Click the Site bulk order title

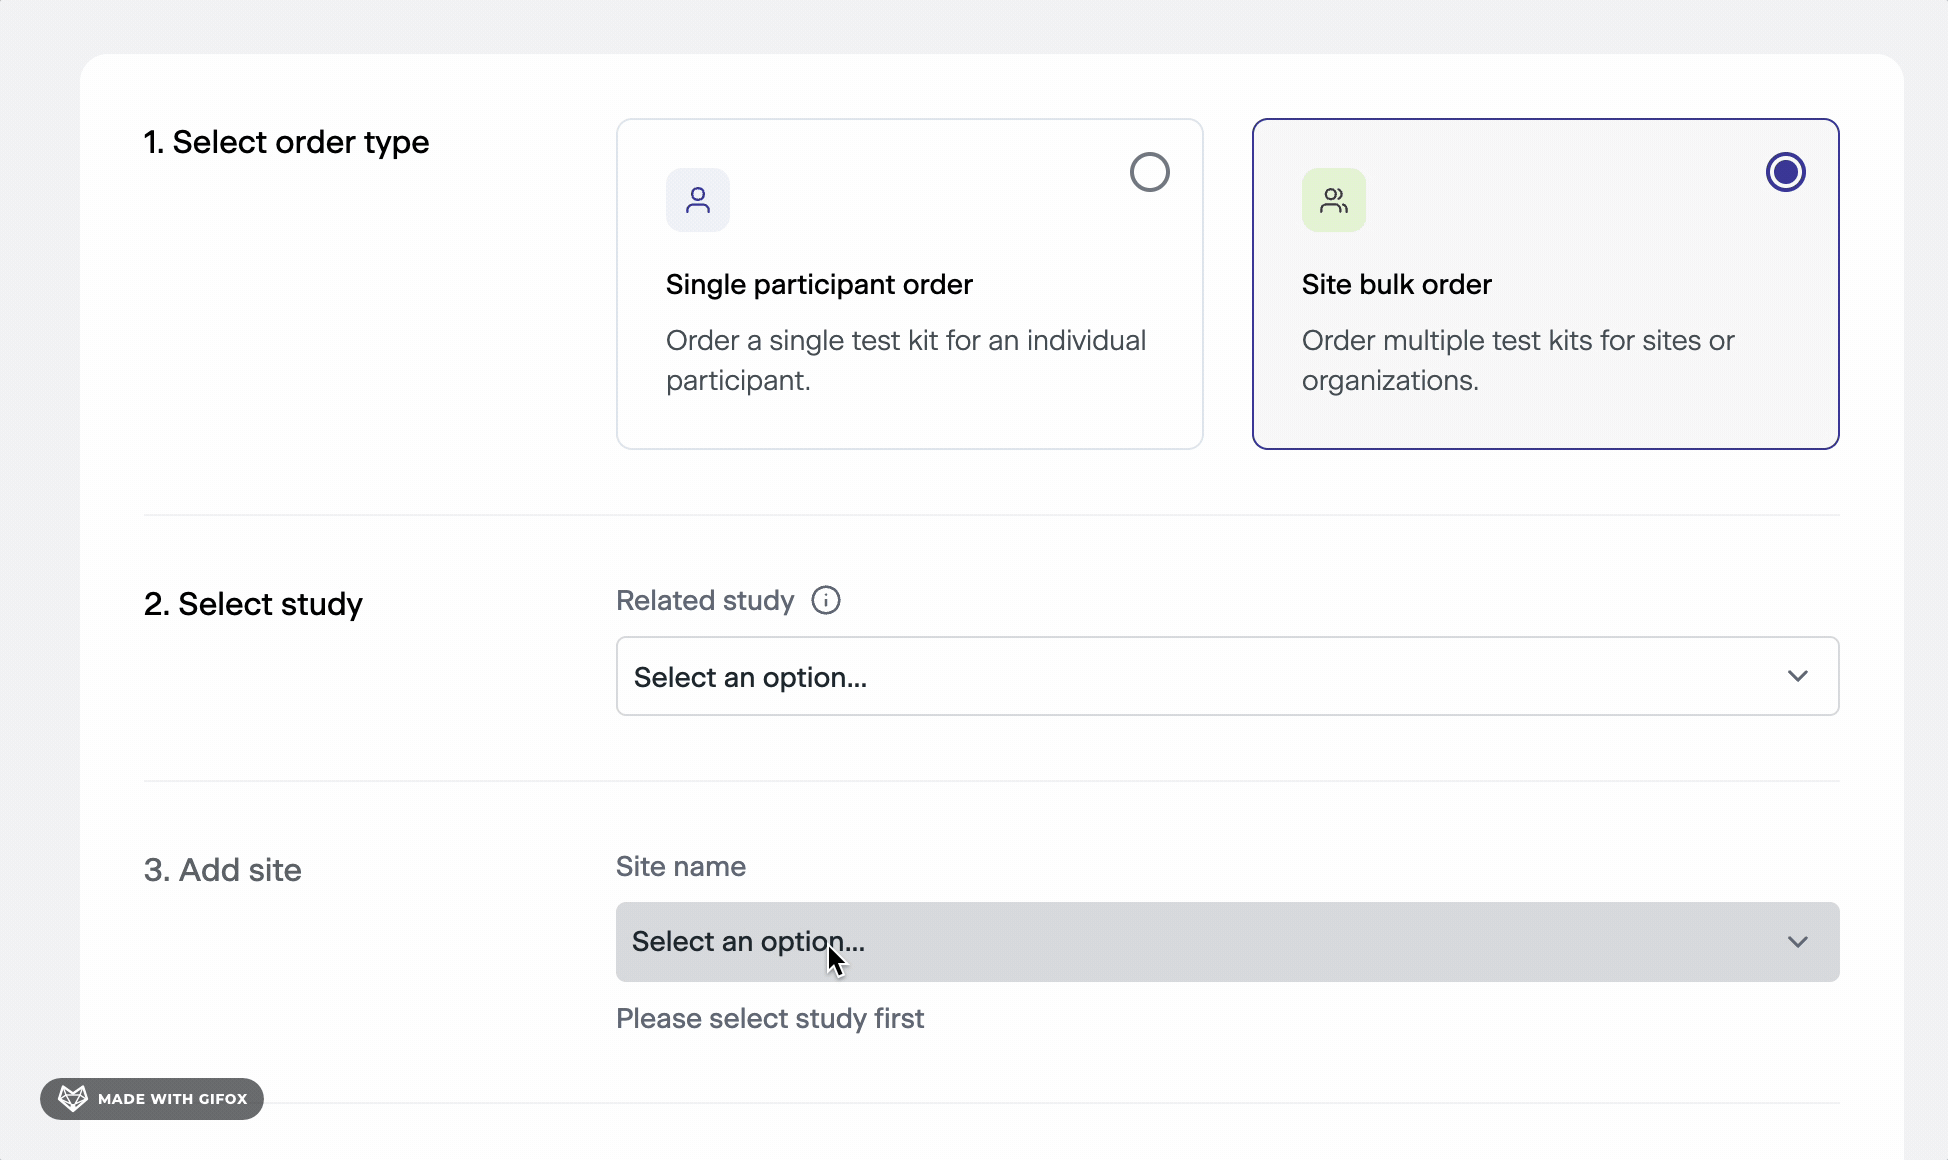1396,285
